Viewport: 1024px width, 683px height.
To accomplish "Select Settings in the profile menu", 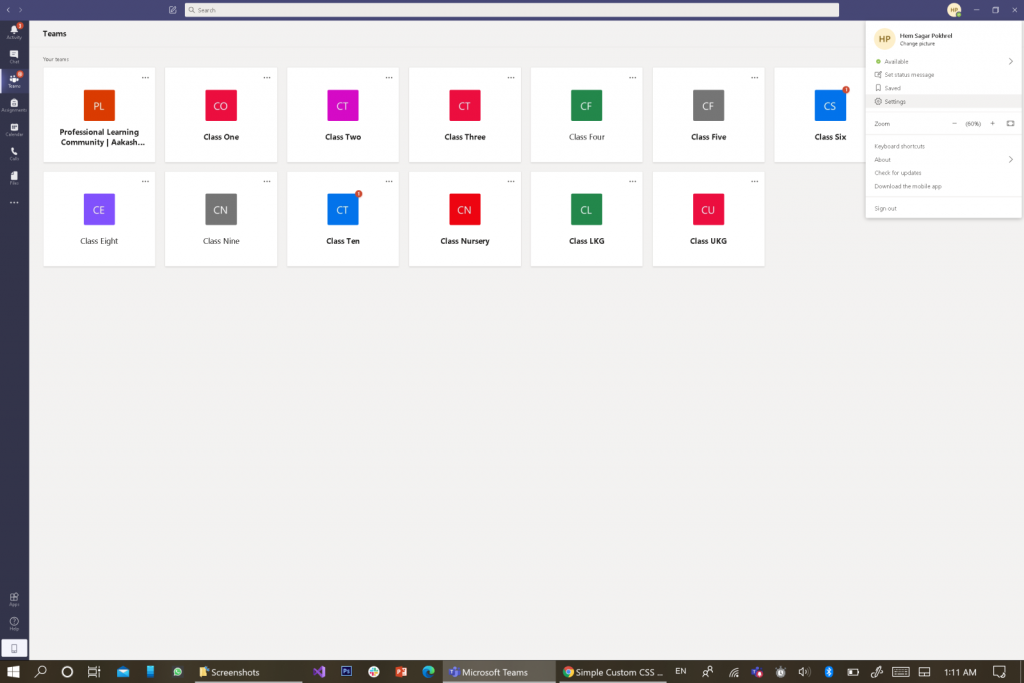I will (895, 101).
